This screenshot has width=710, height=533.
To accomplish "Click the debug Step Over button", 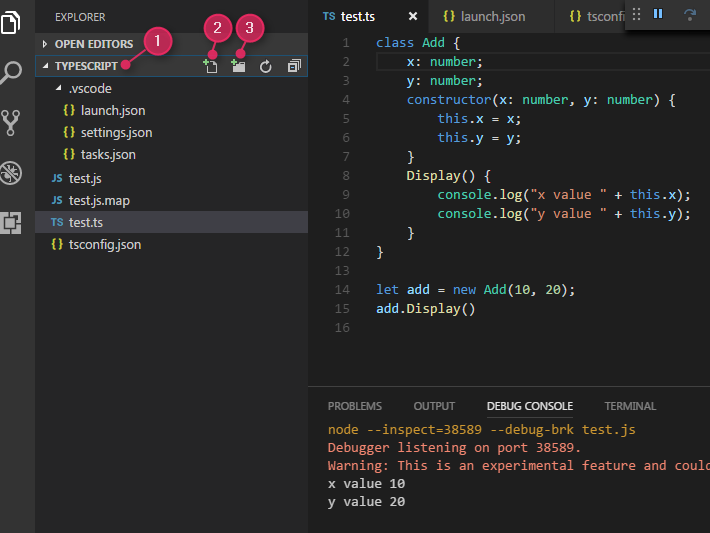I will coord(689,14).
